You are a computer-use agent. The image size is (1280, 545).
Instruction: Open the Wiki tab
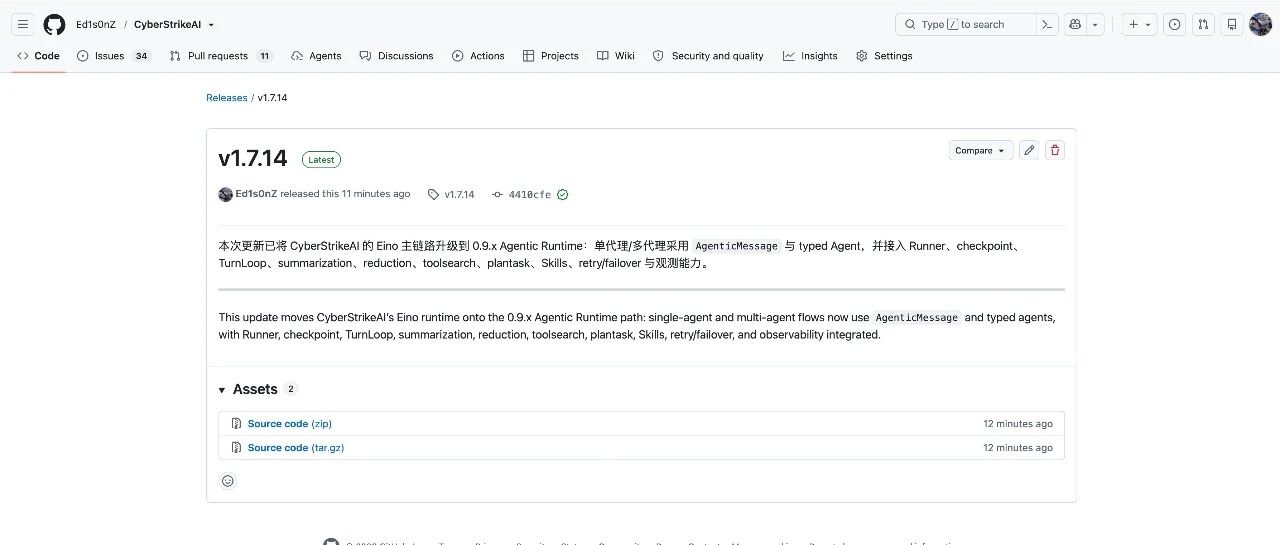pyautogui.click(x=616, y=56)
